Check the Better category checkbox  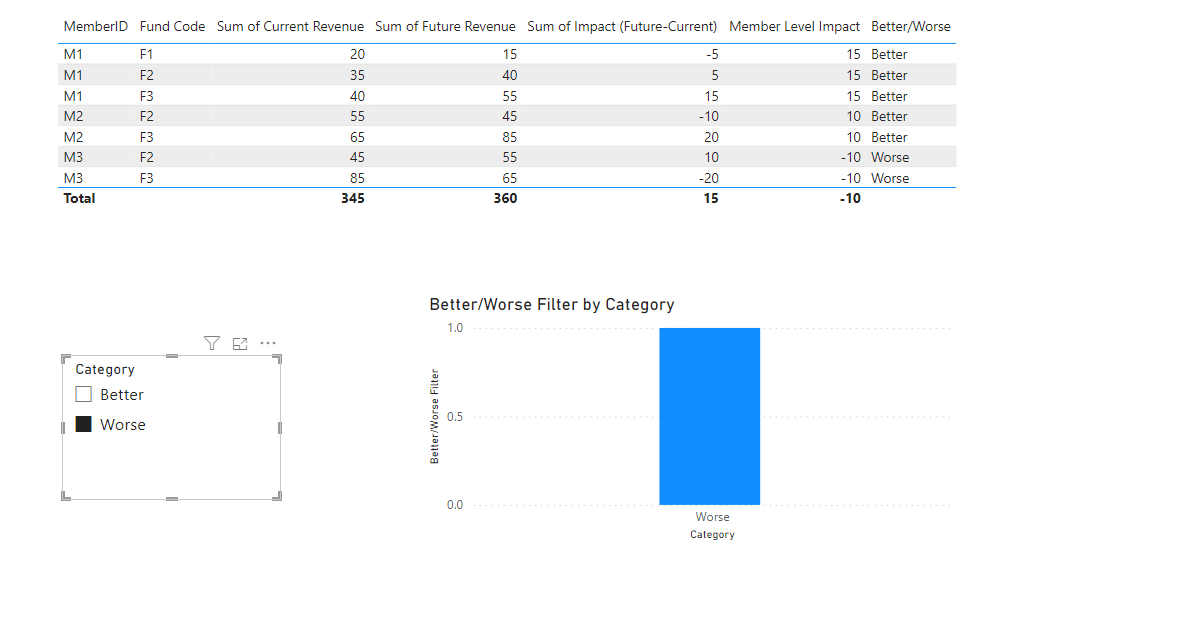pos(84,394)
